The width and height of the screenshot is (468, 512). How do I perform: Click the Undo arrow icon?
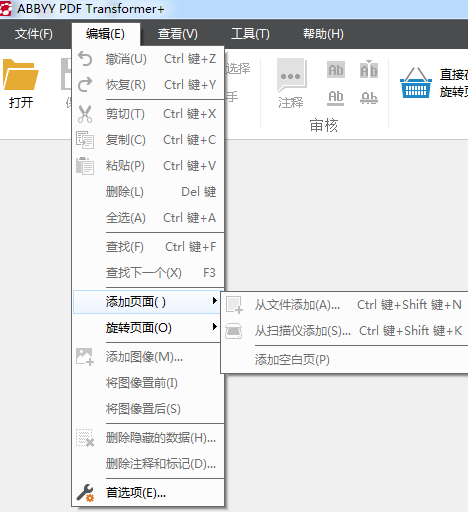click(x=85, y=59)
